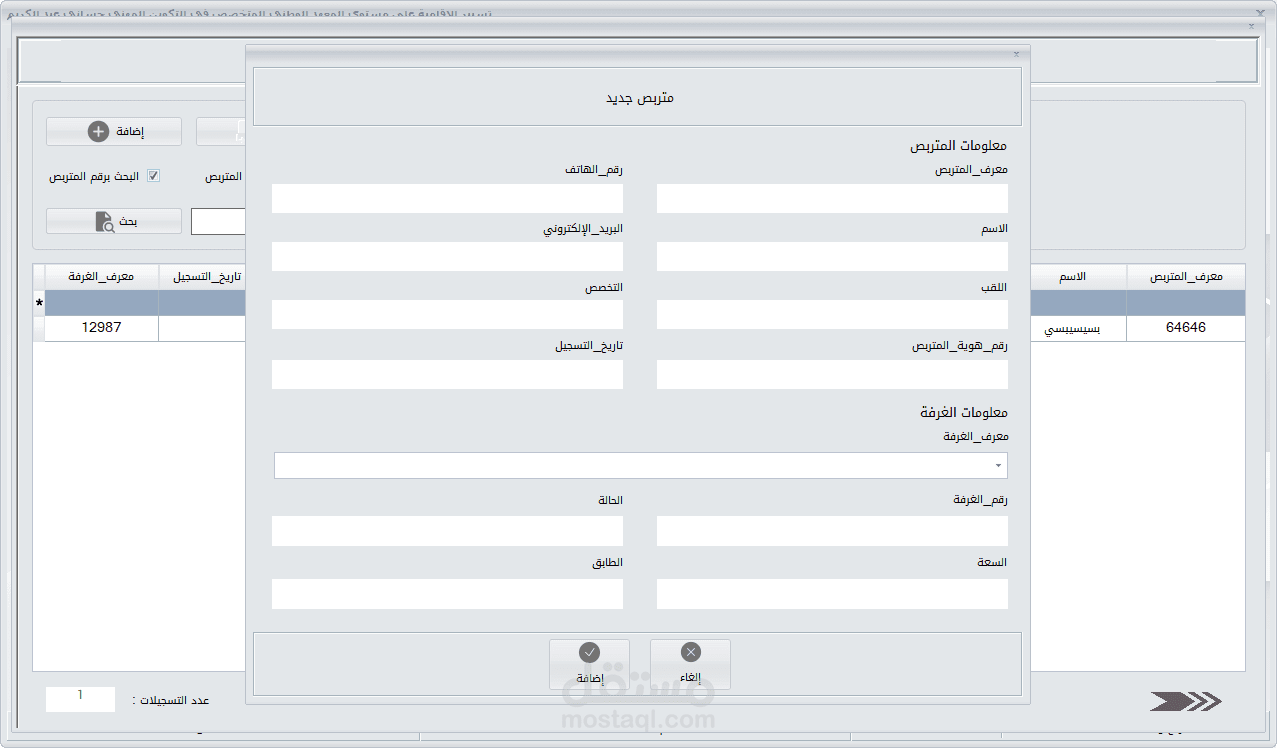This screenshot has width=1277, height=748.
Task: Click the X icon above the إلغاء label
Action: [691, 652]
